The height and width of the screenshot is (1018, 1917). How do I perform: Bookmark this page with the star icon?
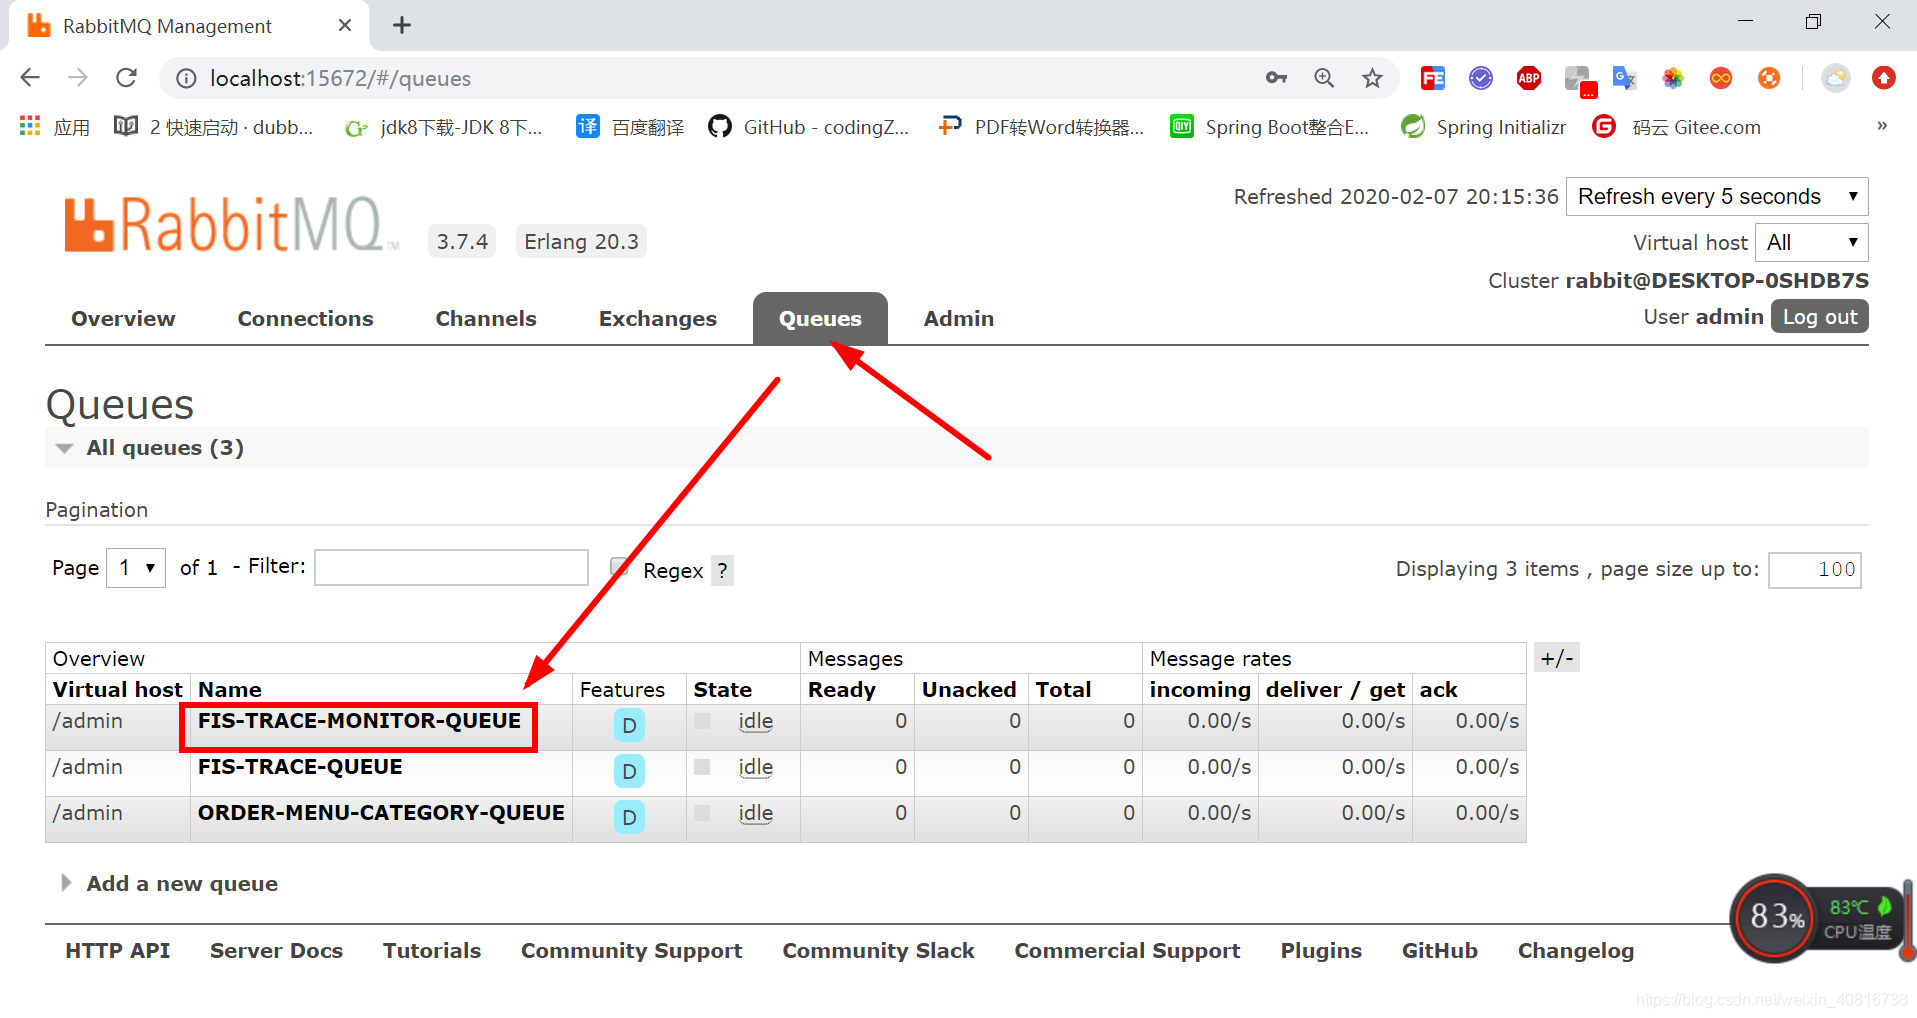tap(1372, 78)
